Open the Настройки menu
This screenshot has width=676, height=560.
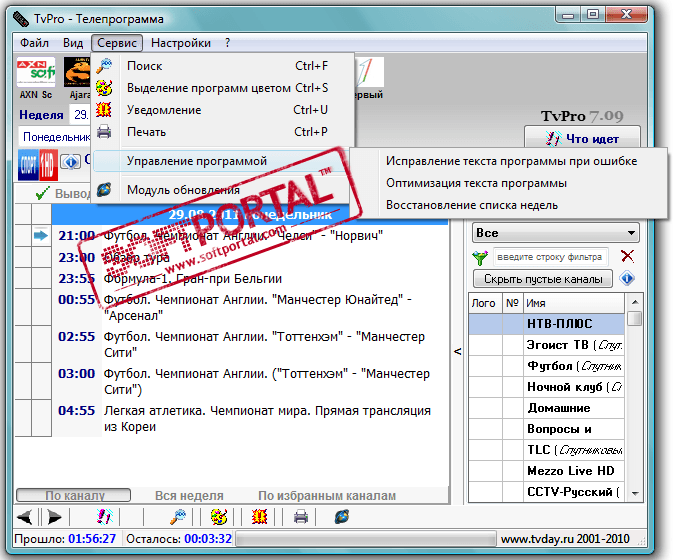(181, 43)
